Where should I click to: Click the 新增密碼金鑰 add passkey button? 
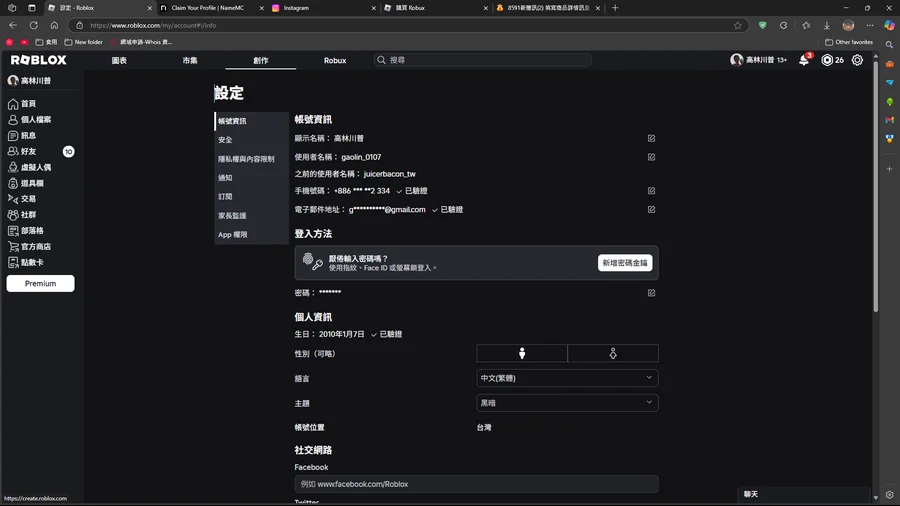pos(624,263)
